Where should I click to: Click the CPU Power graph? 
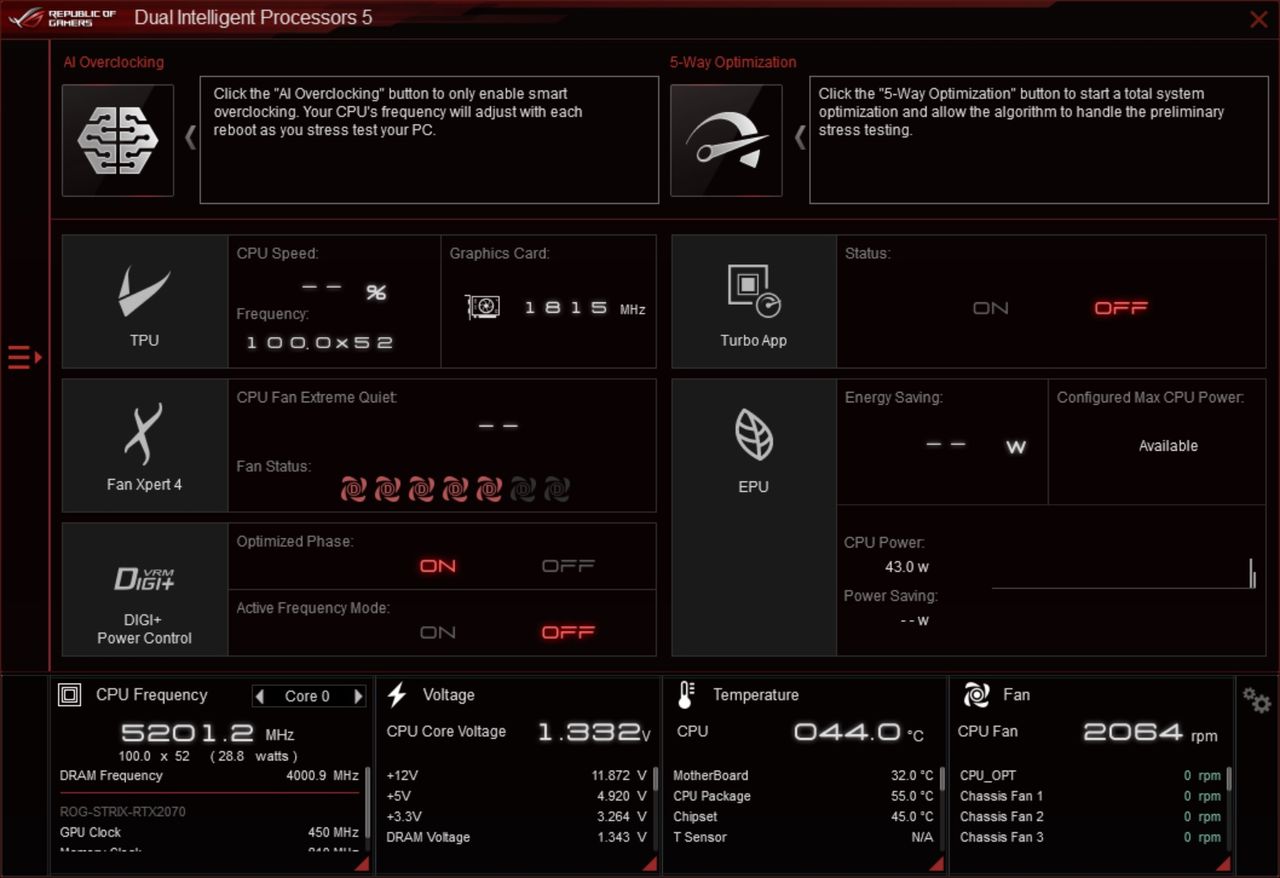point(1124,574)
